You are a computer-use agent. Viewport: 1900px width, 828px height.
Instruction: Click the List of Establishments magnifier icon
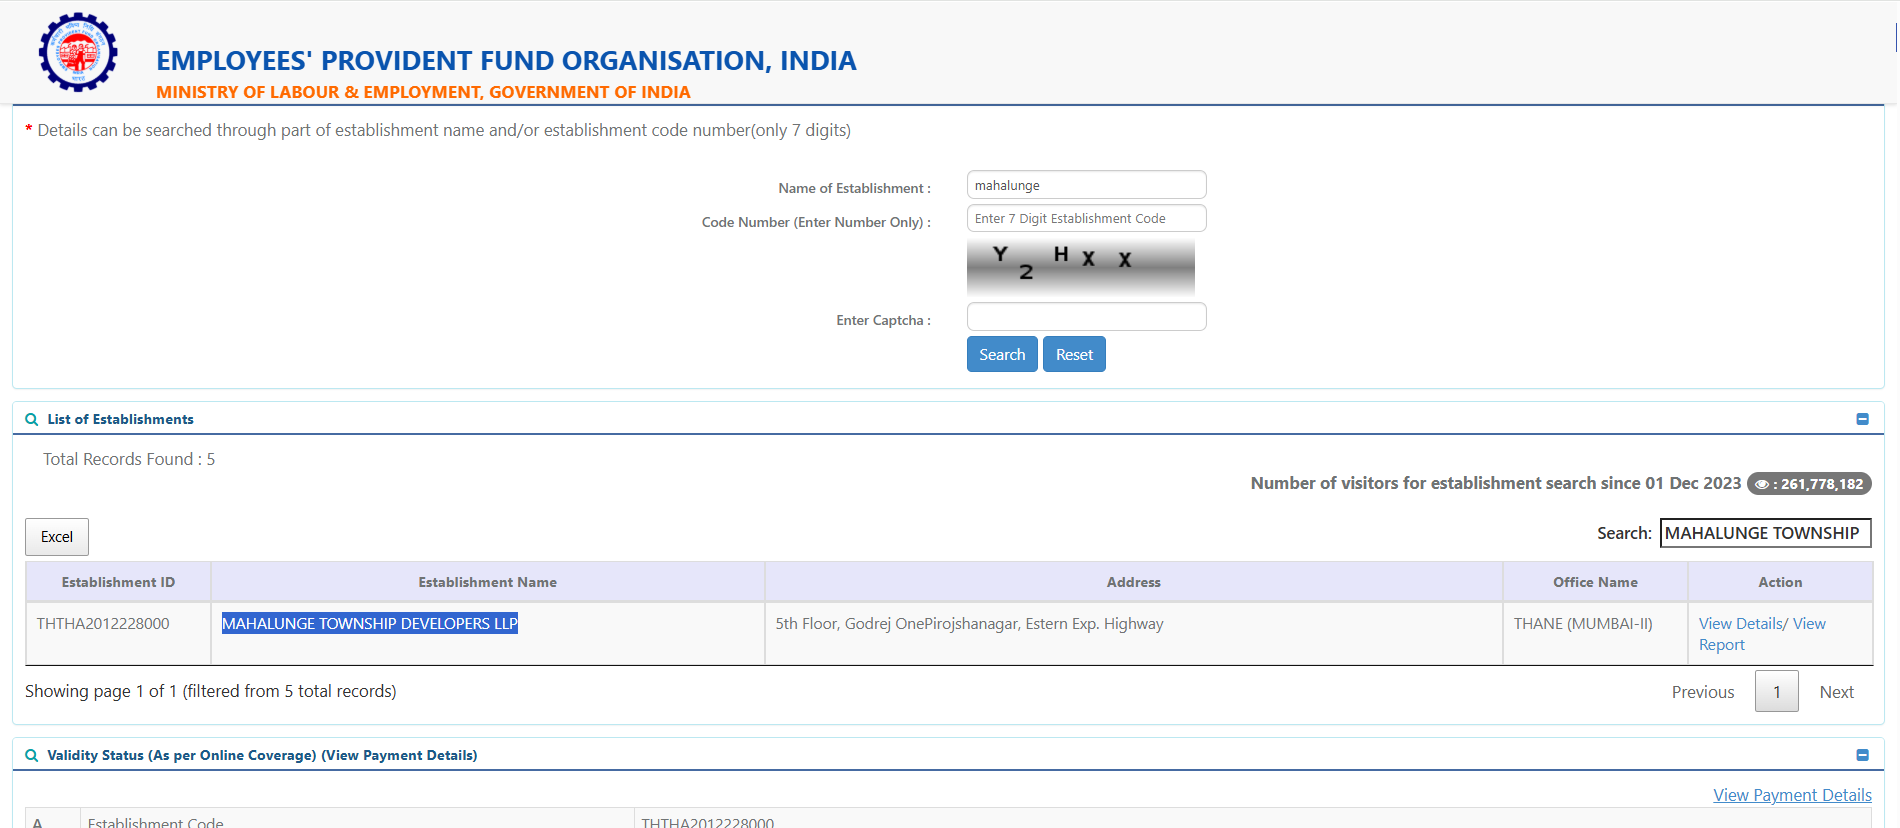[32, 420]
